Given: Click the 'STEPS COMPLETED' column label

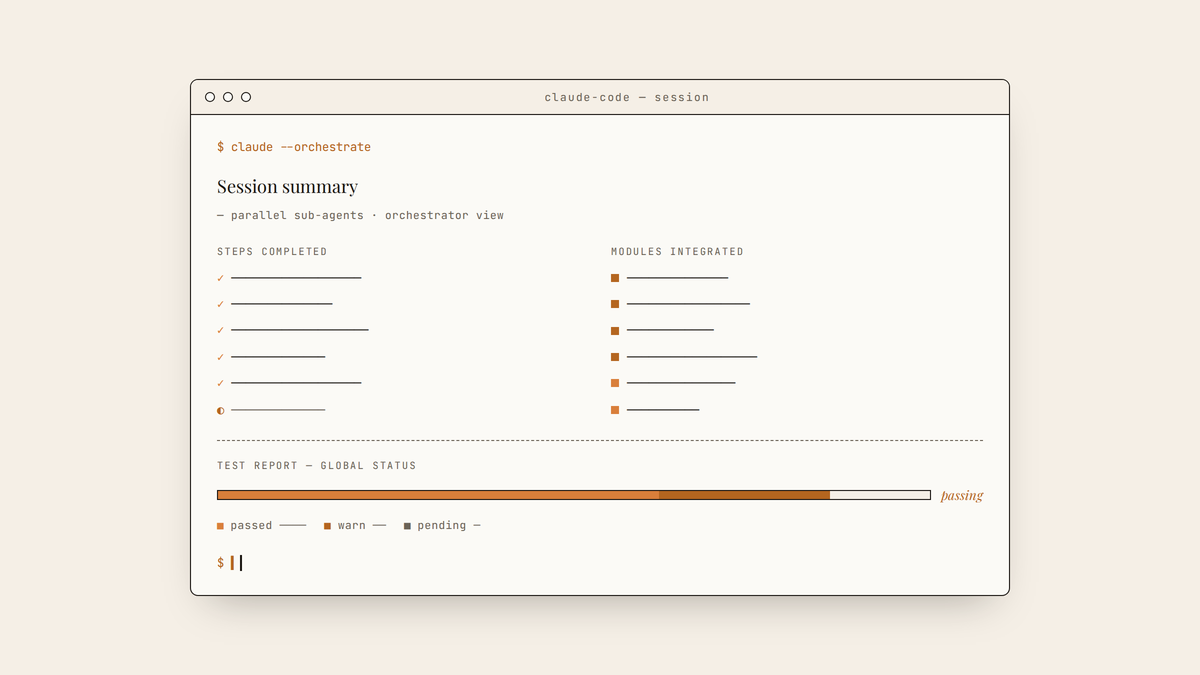Looking at the screenshot, I should point(272,252).
